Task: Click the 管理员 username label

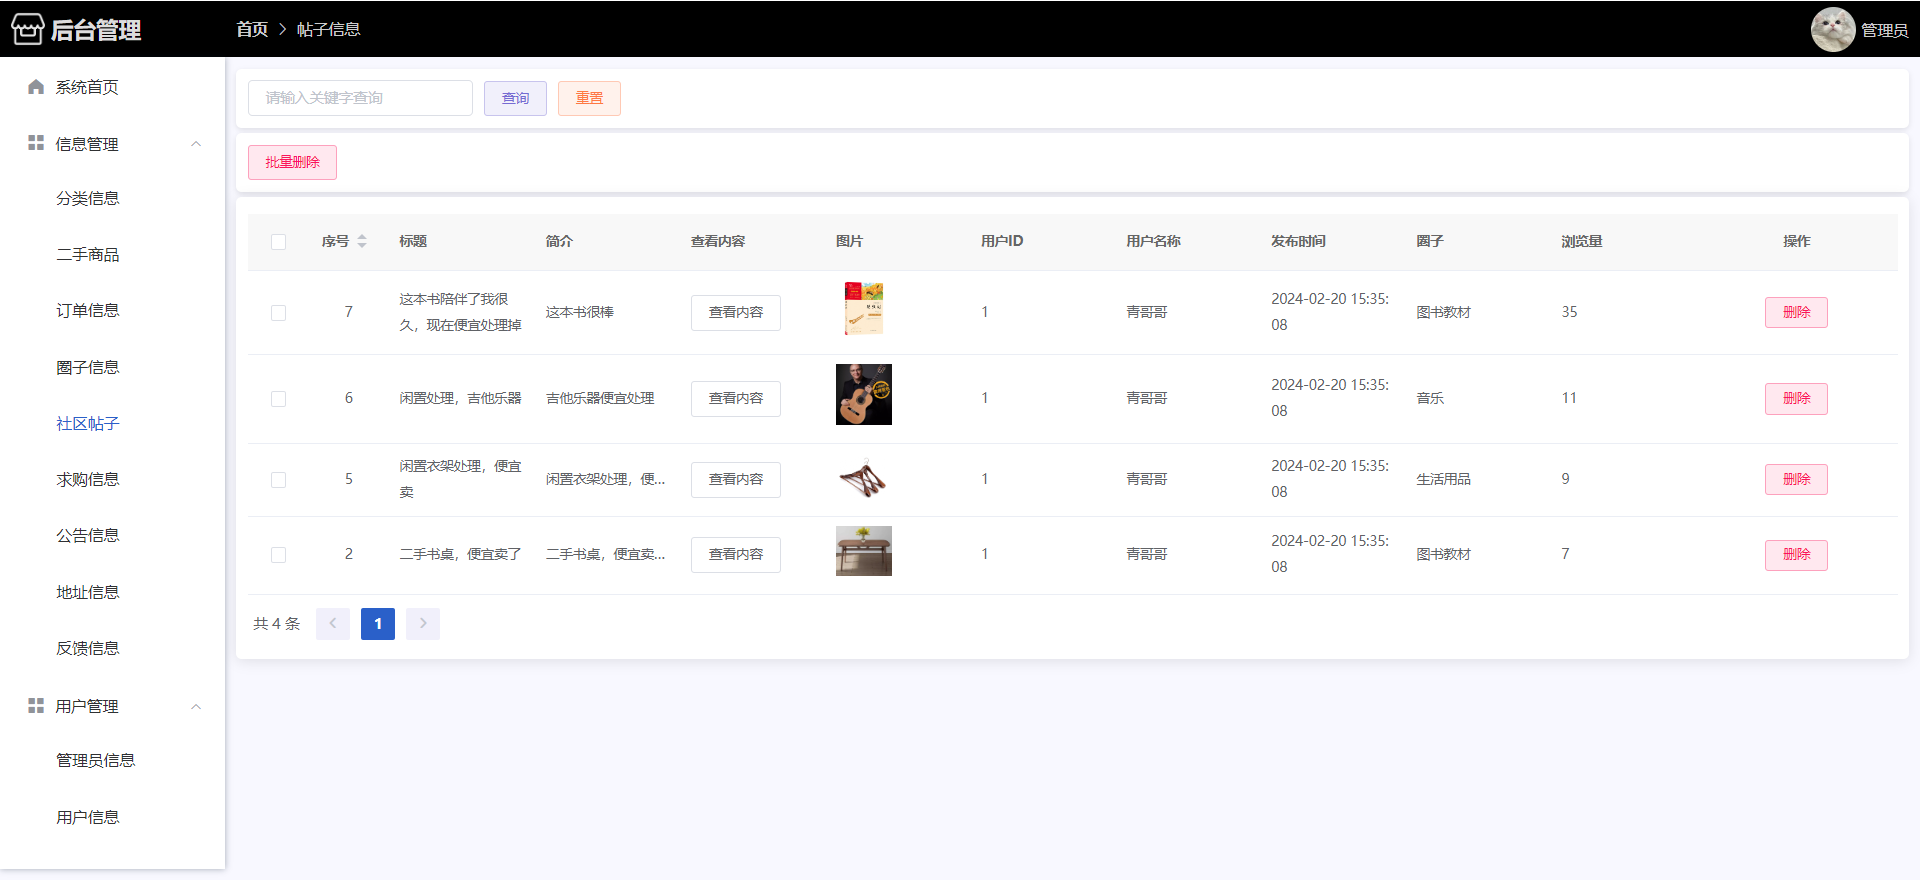Action: point(1884,30)
